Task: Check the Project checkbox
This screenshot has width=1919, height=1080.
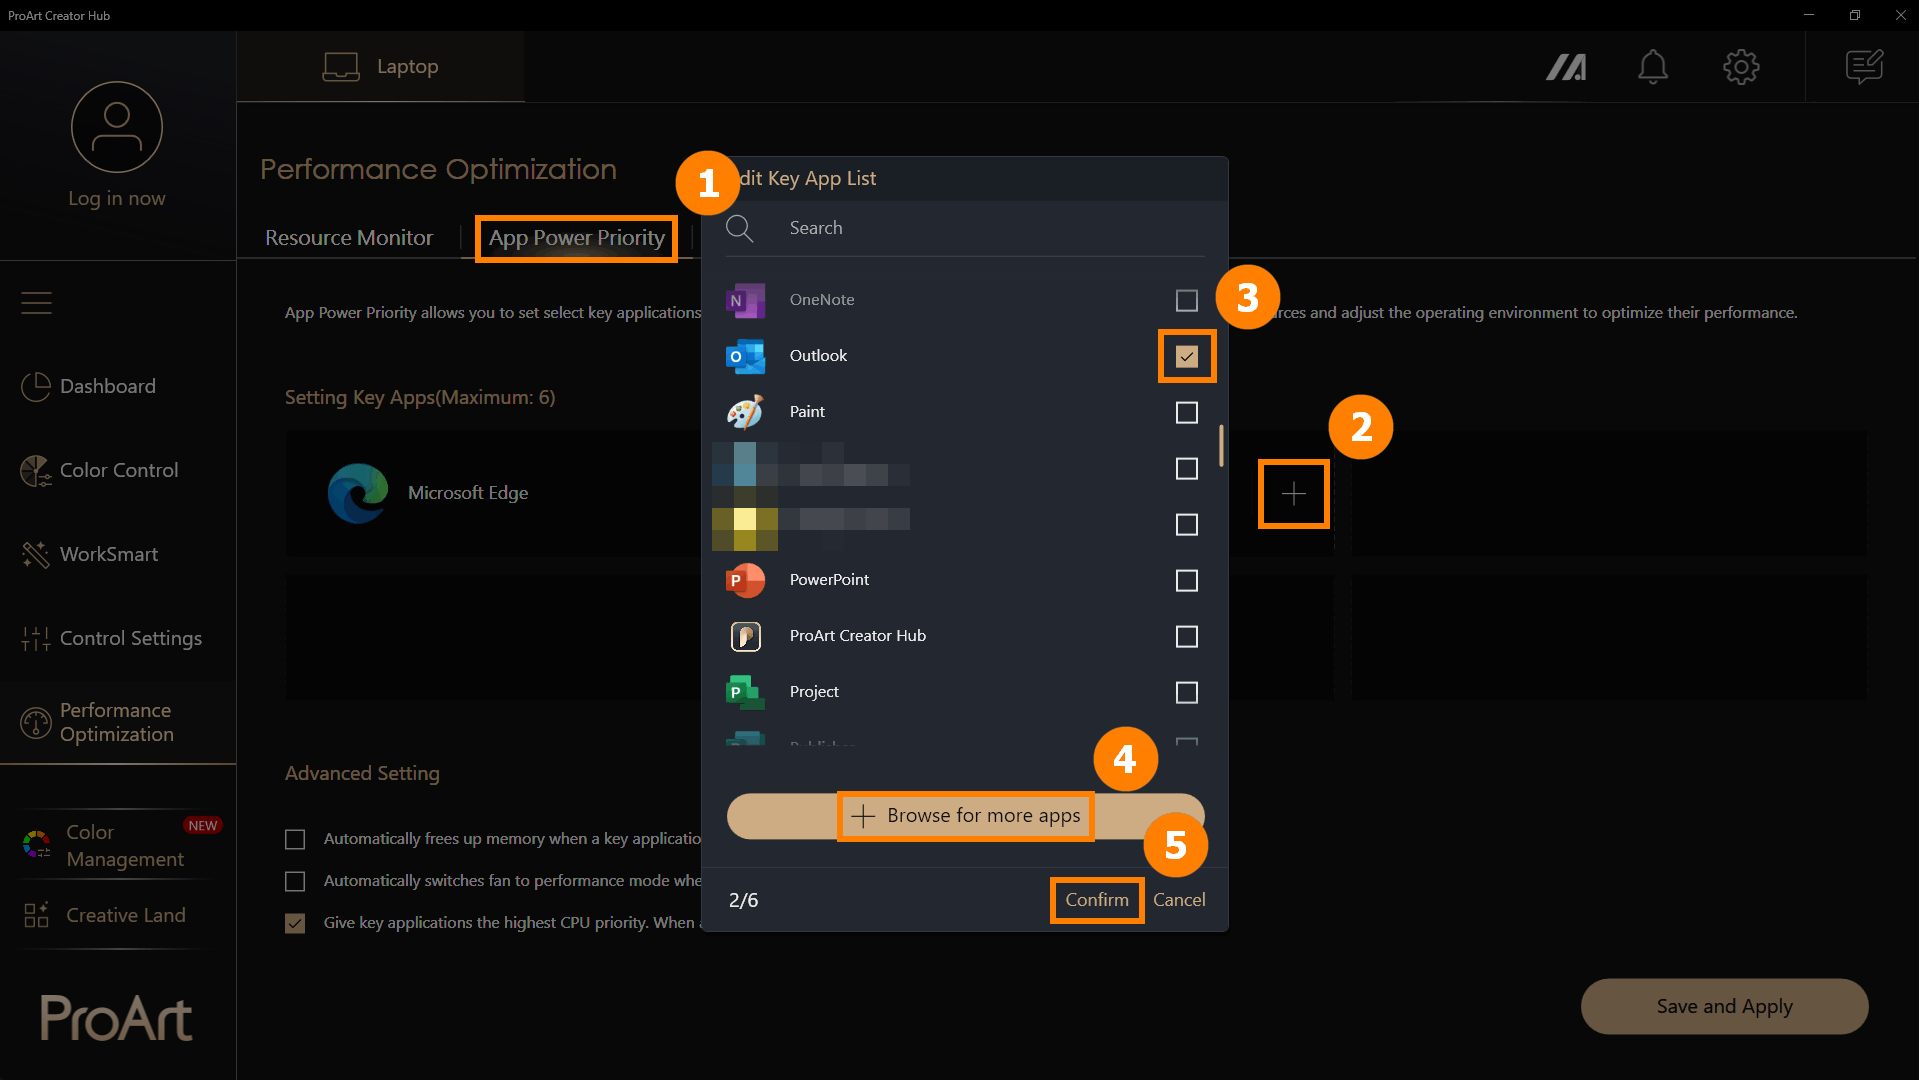Action: point(1187,692)
